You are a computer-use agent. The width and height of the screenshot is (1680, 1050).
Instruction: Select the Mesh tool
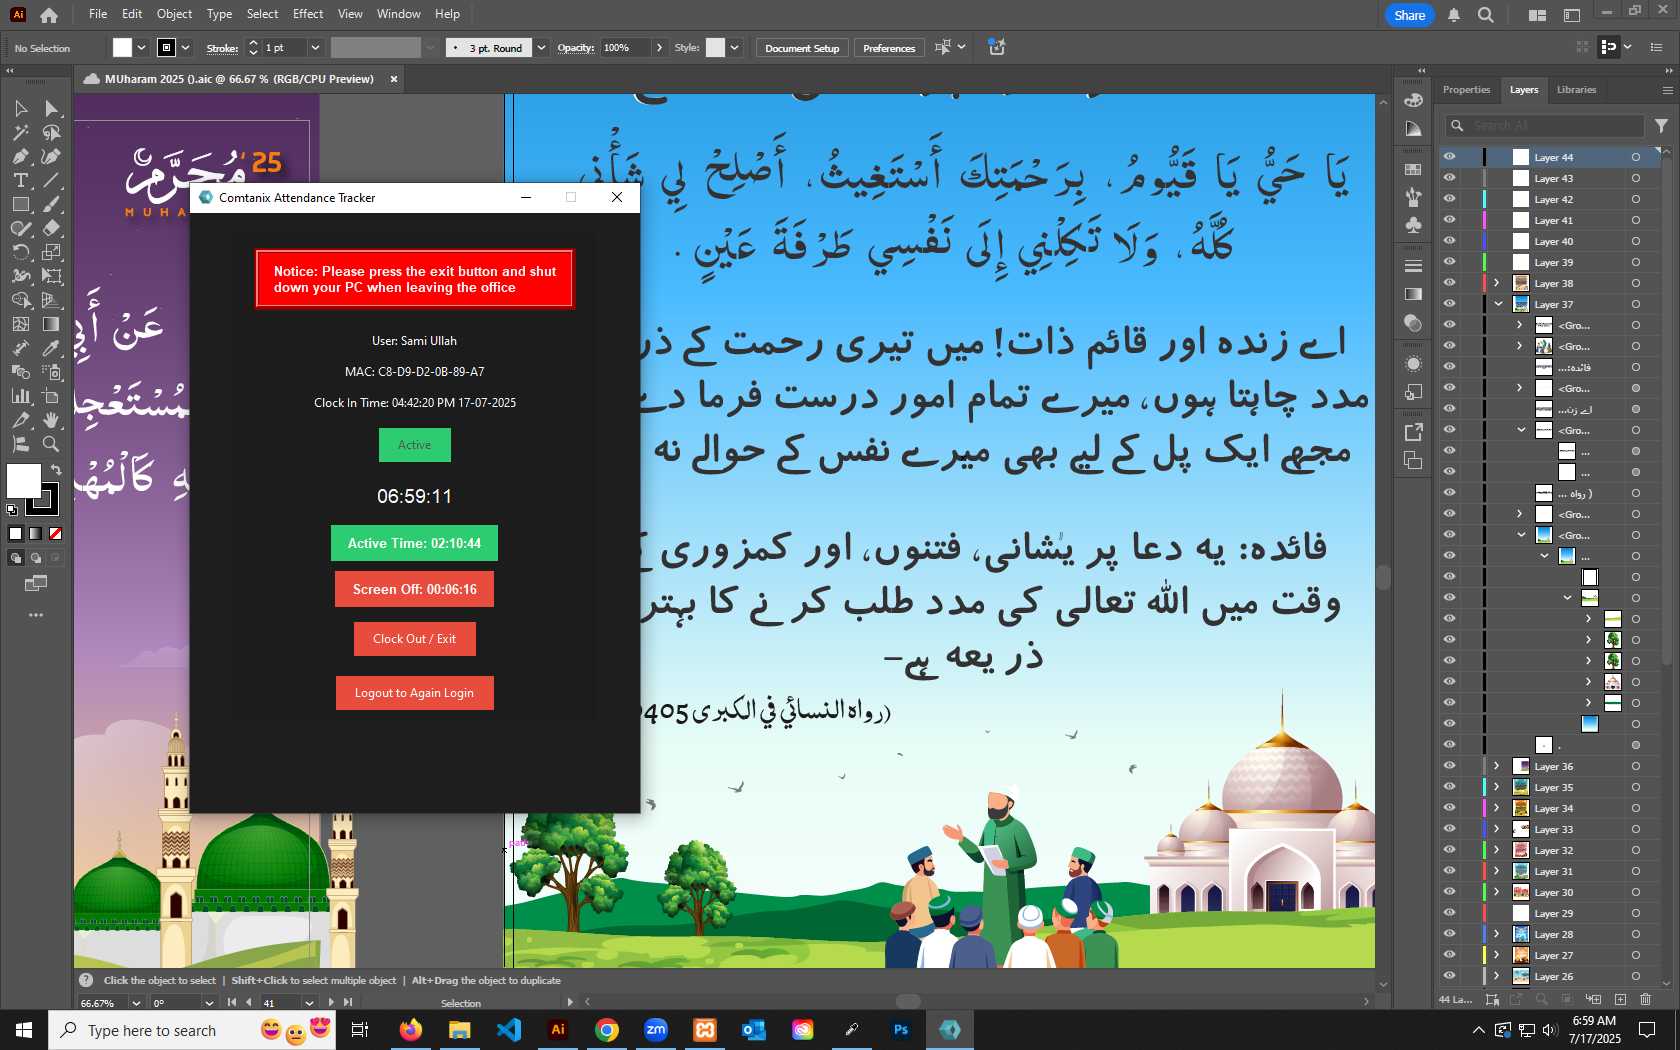(x=20, y=324)
